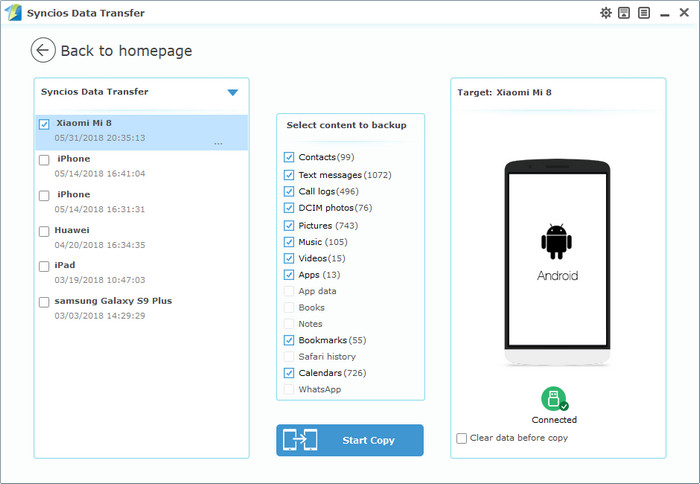Click the phone transfer icon on Start Copy
Viewport: 700px width, 484px height.
coord(300,440)
